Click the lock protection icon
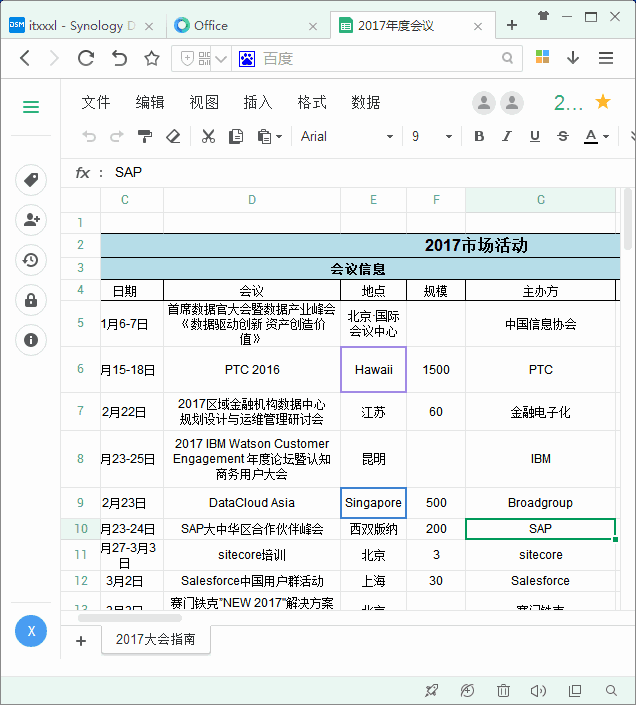Image resolution: width=636 pixels, height=705 pixels. pos(31,300)
